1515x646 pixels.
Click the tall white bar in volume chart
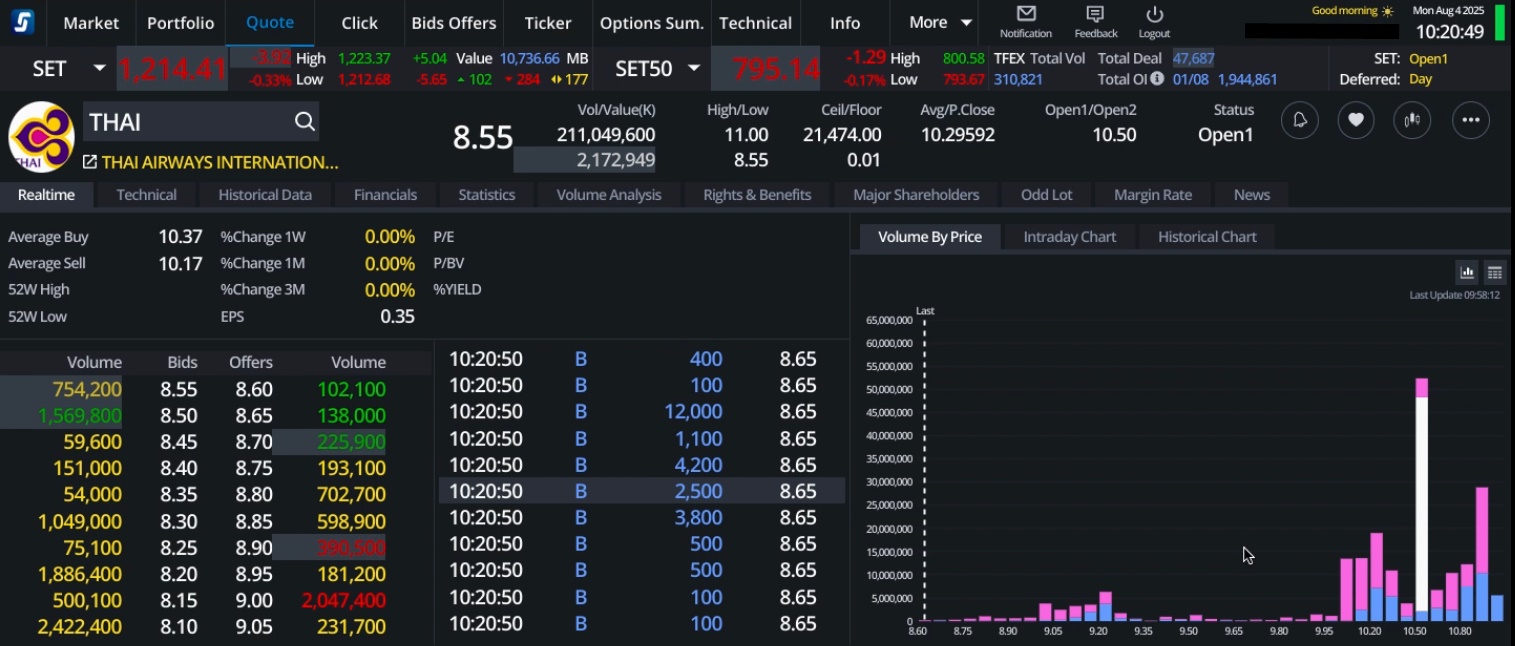pos(1421,504)
